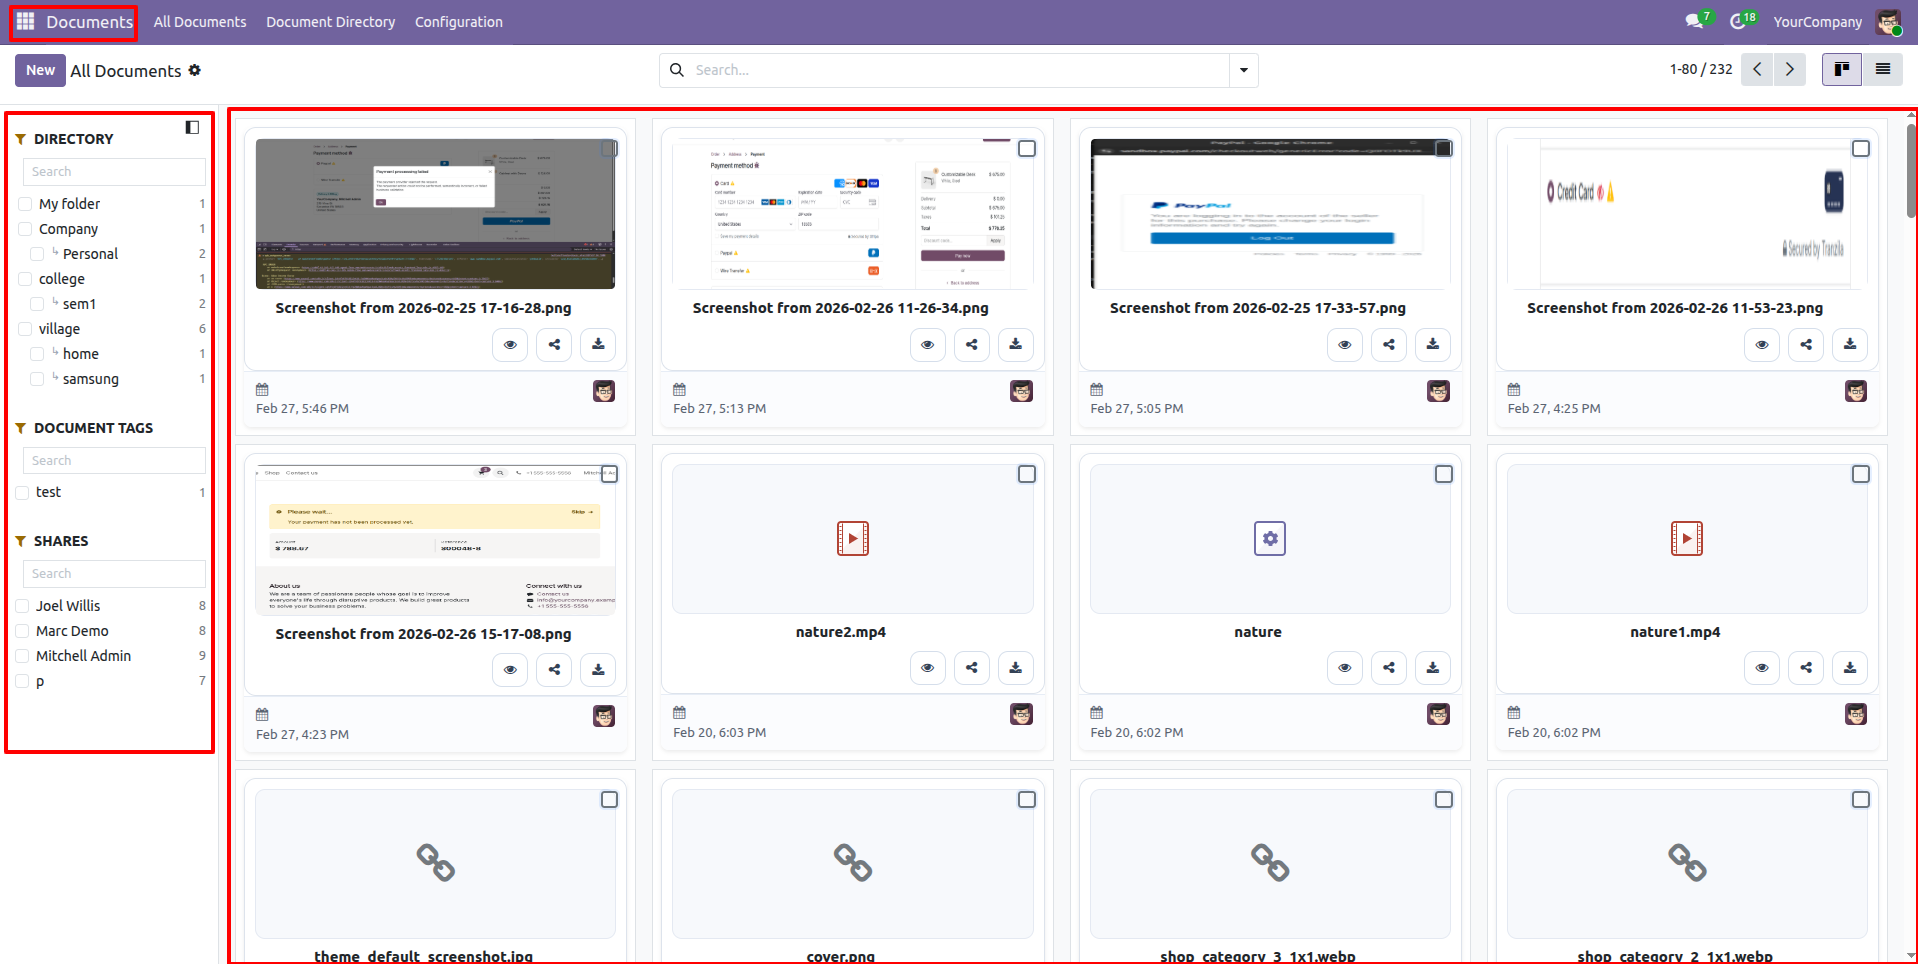
Task: Preview Screenshot from 2026-02-26 11-26-34.png
Action: point(927,344)
